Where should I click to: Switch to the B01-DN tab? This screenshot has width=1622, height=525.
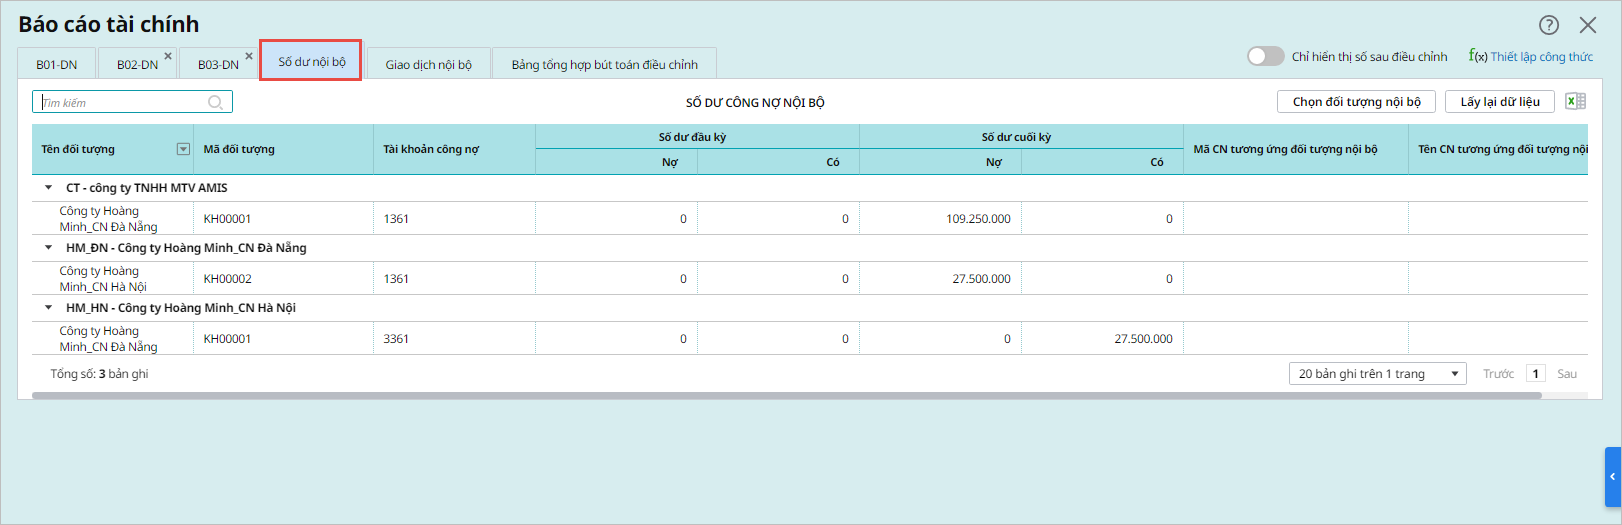click(x=56, y=64)
